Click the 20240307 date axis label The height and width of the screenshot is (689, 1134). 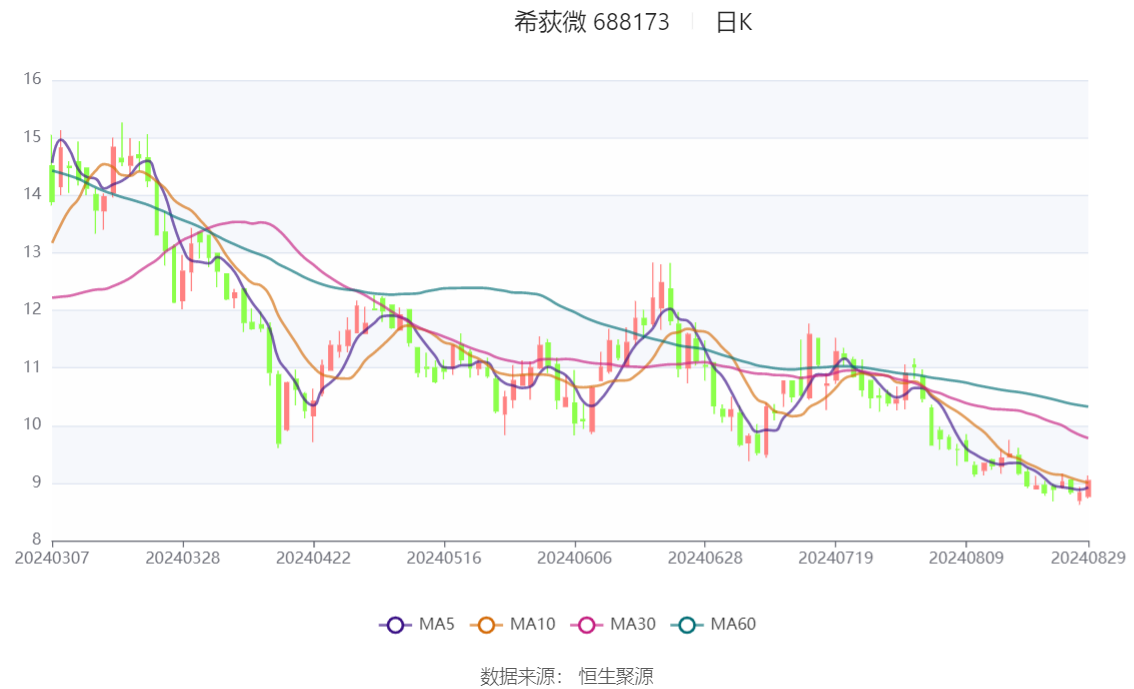pyautogui.click(x=52, y=558)
